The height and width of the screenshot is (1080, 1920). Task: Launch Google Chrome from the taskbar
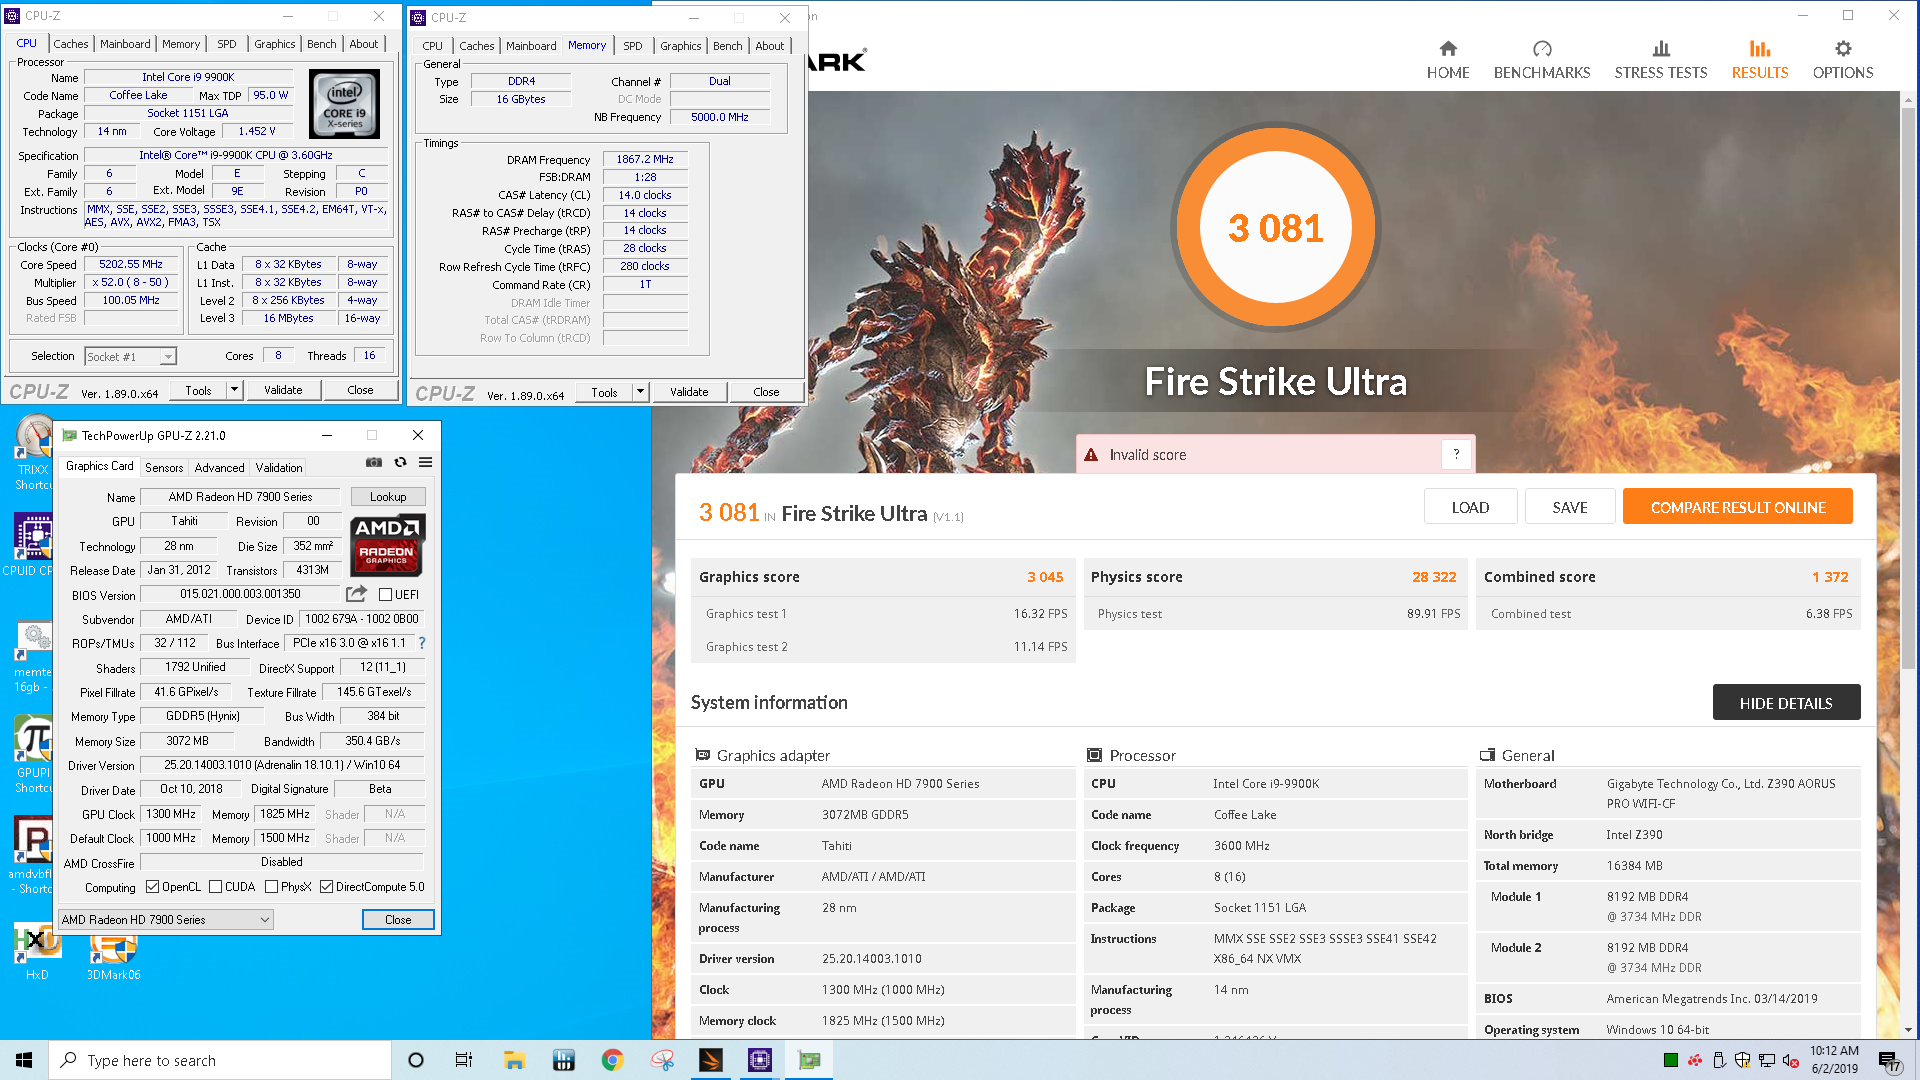612,1060
